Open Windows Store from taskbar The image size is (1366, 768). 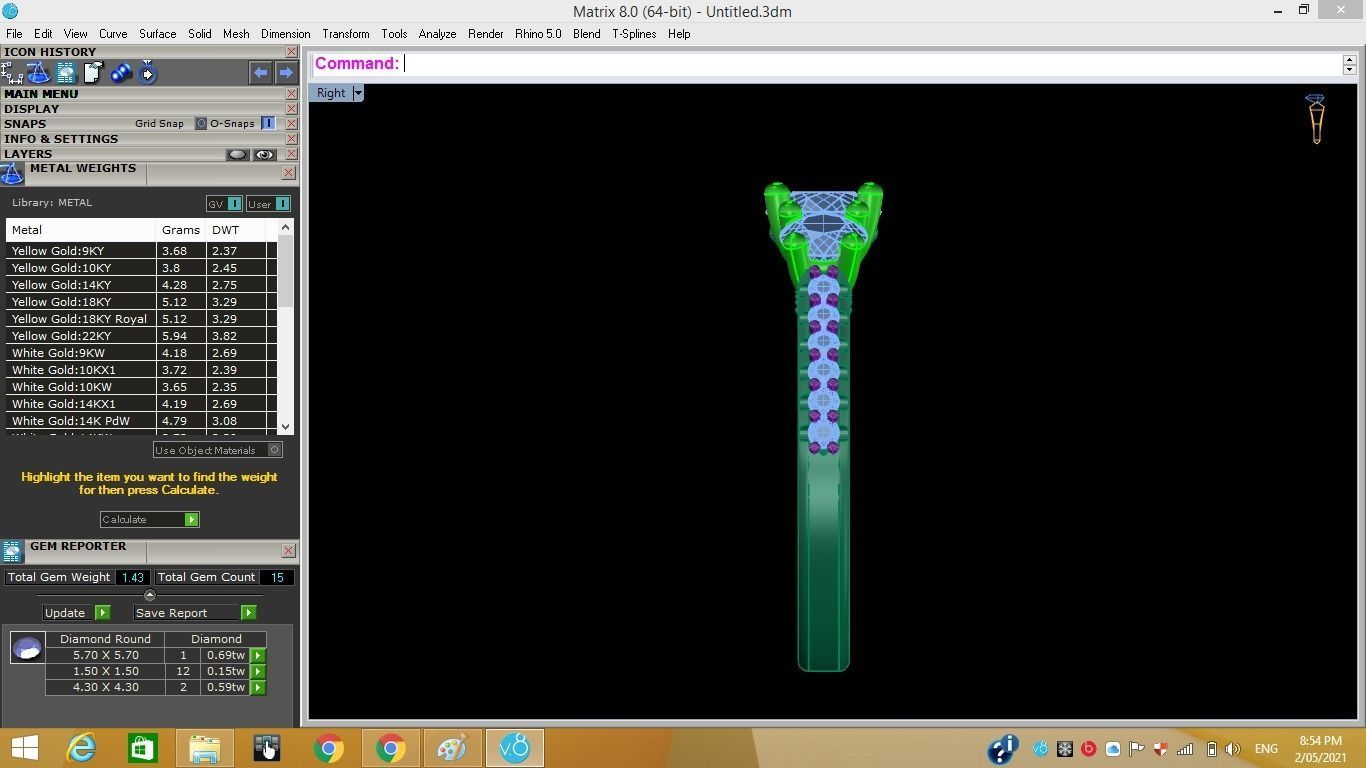click(142, 748)
